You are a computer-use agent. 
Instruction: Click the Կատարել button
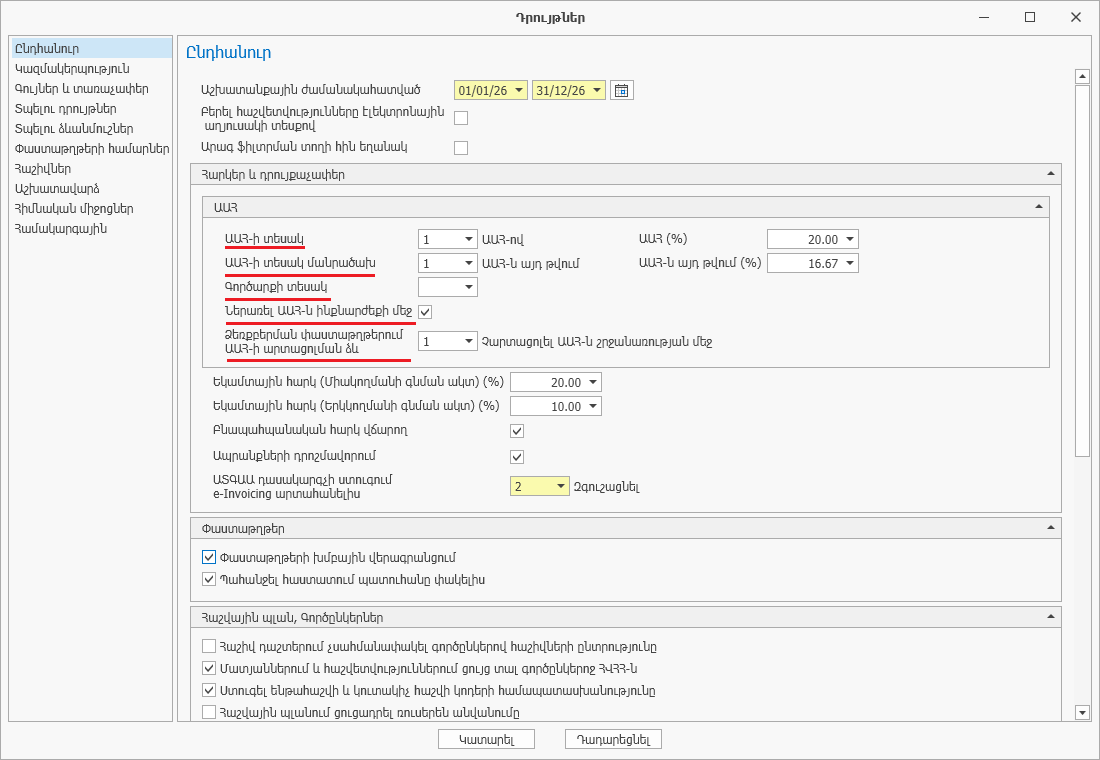[486, 739]
